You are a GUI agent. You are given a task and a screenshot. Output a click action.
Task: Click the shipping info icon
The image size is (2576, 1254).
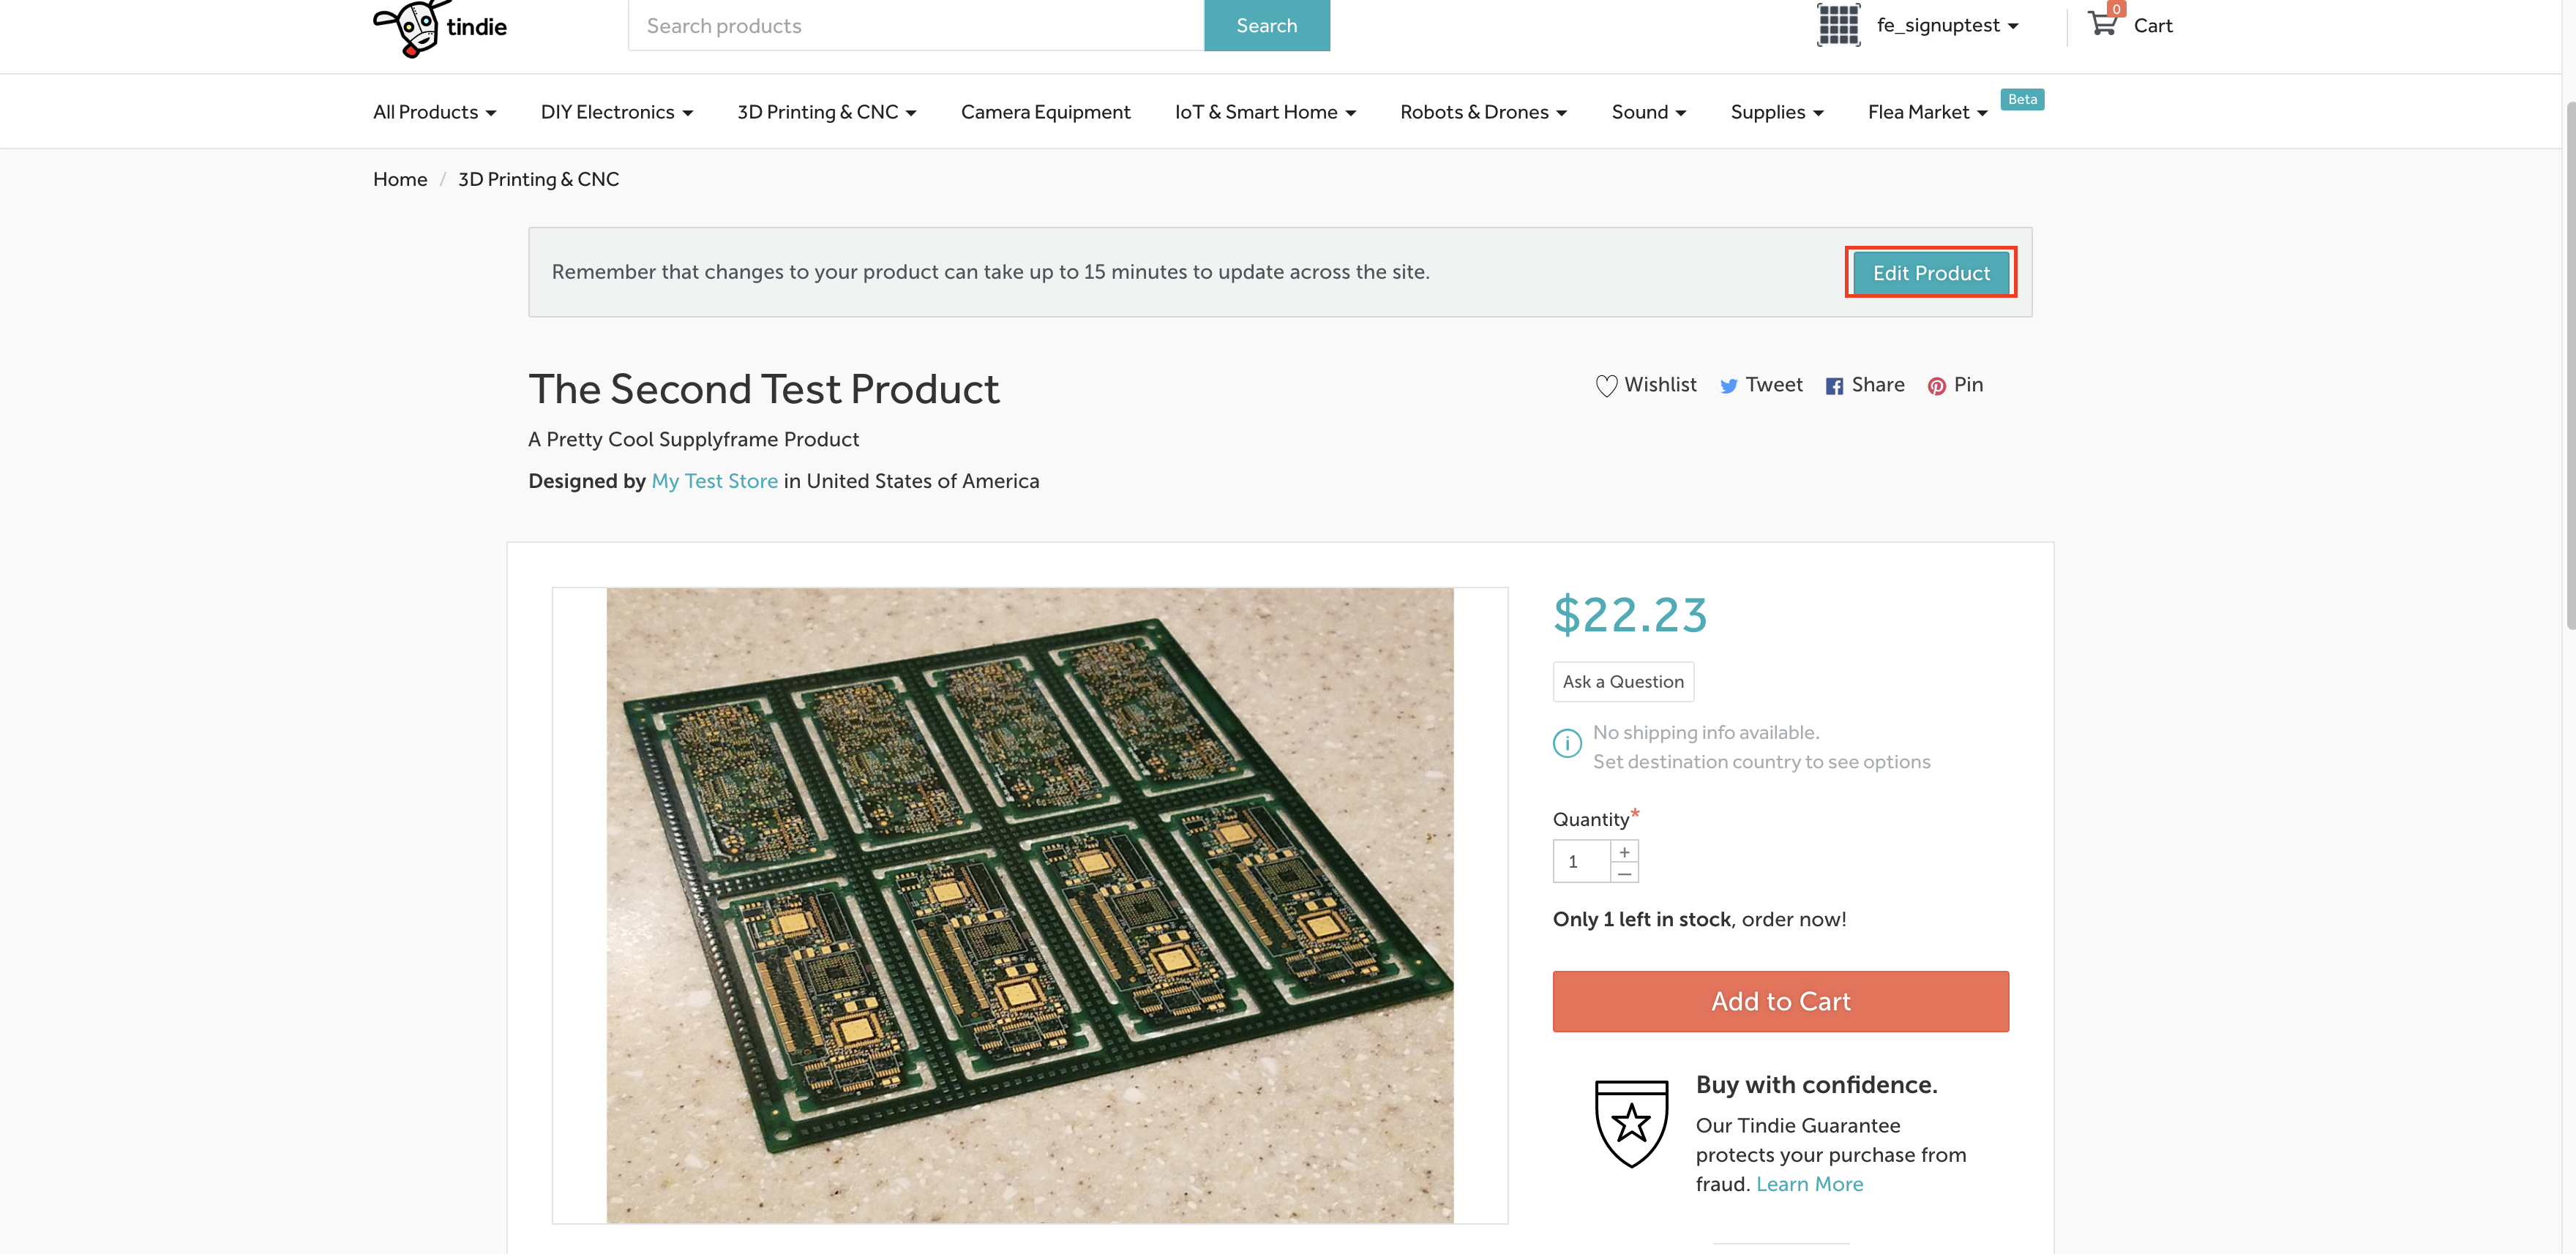click(x=1567, y=744)
